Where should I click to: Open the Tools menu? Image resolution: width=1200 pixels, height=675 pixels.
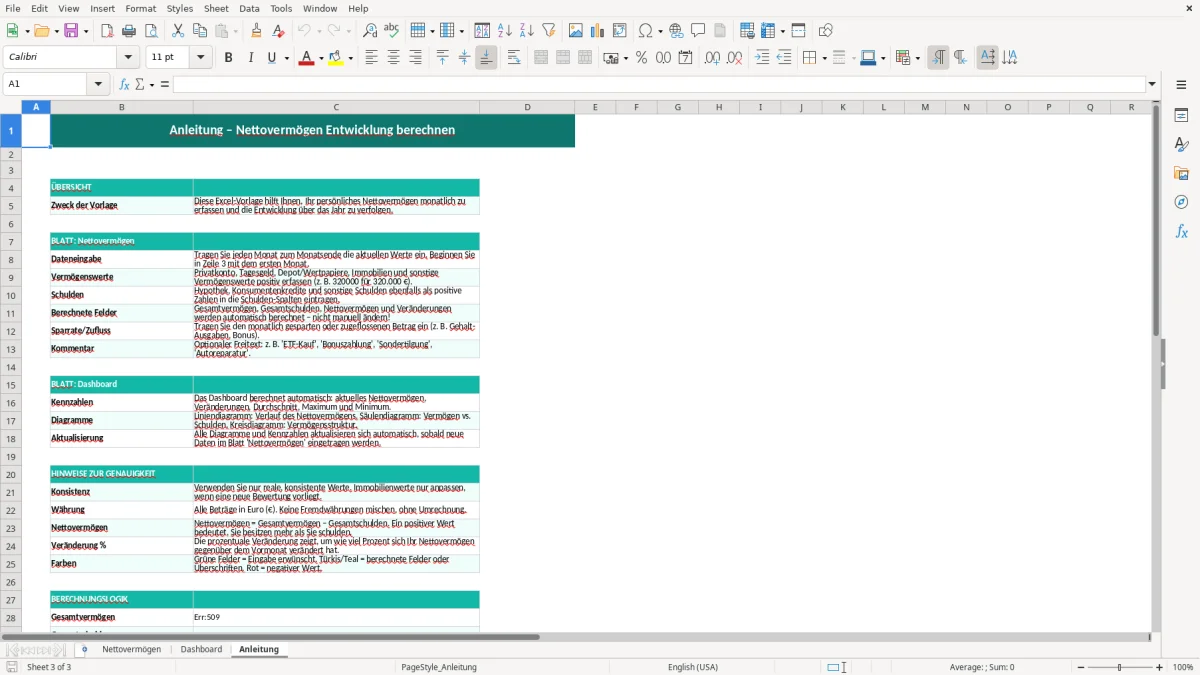point(281,8)
